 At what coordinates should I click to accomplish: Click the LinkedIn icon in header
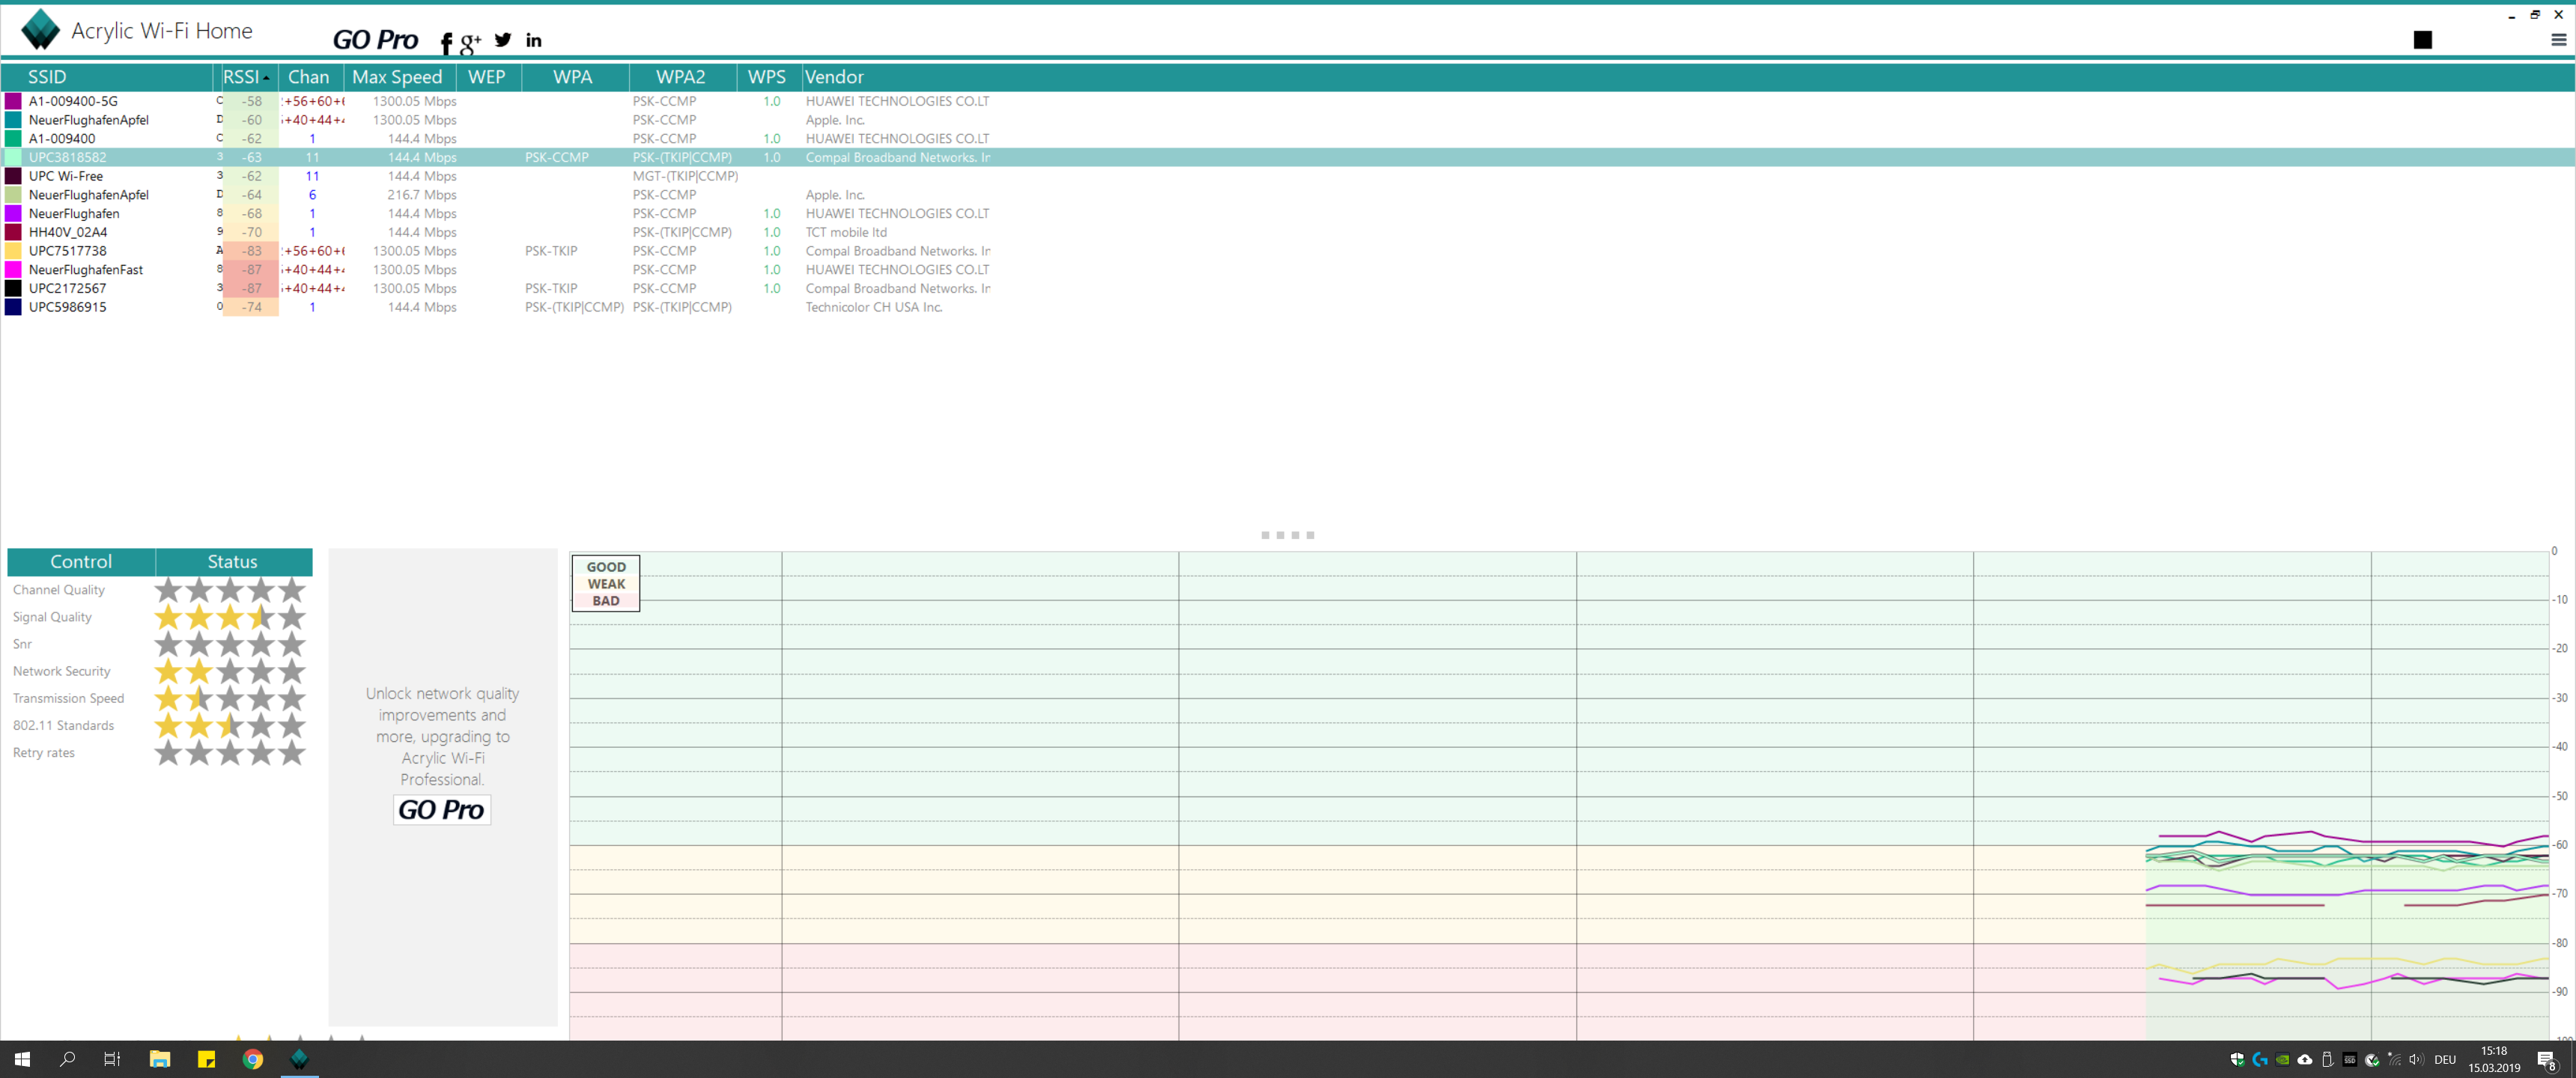534,40
